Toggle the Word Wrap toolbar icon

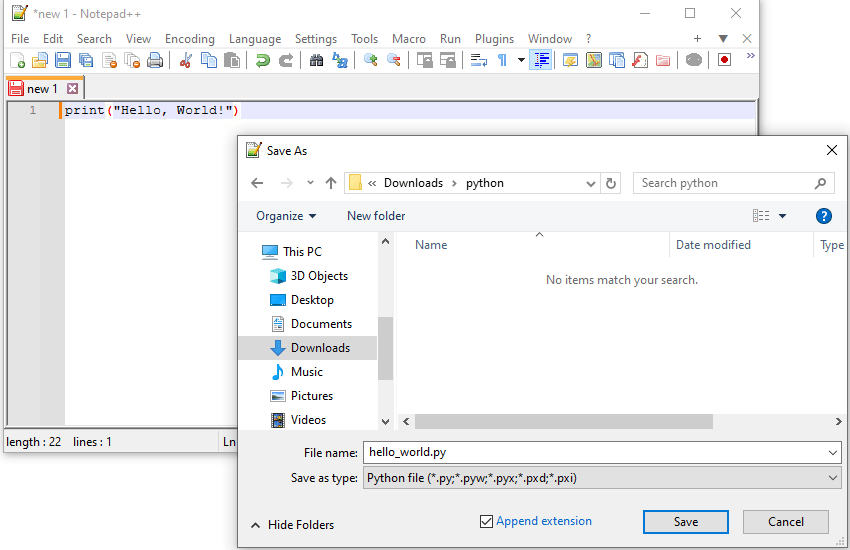pos(479,60)
